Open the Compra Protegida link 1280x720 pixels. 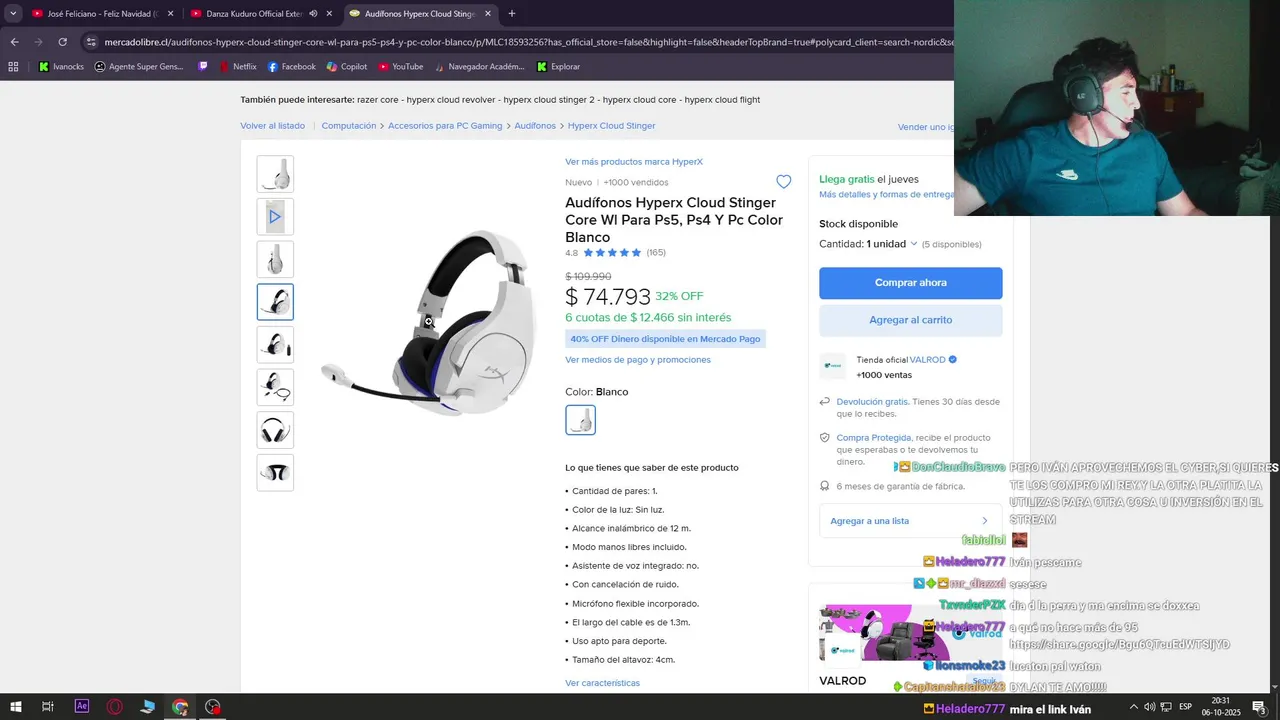pos(873,438)
